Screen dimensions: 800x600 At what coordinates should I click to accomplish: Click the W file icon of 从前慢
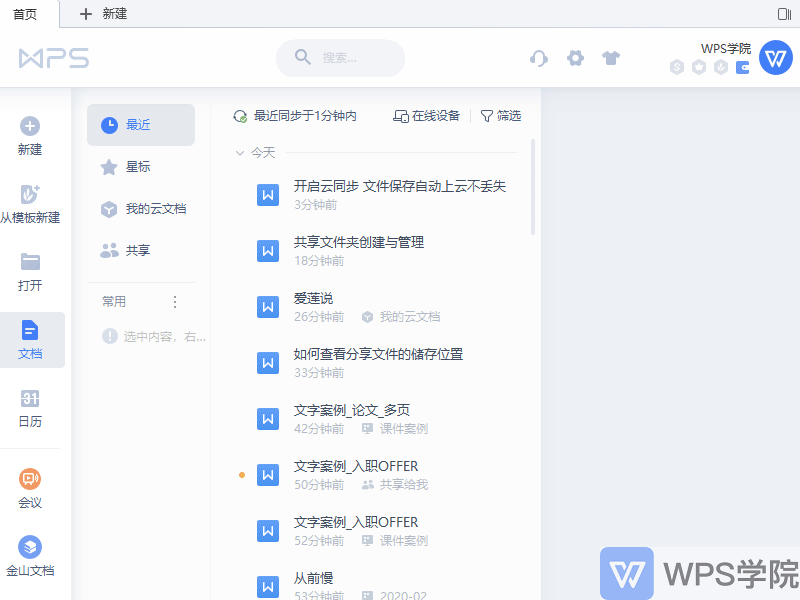click(x=268, y=587)
